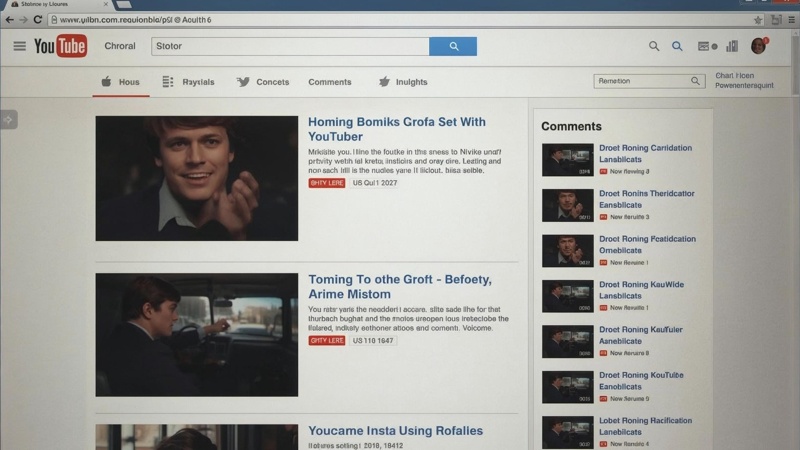Select the Comments tab
Image resolution: width=800 pixels, height=450 pixels.
(330, 82)
